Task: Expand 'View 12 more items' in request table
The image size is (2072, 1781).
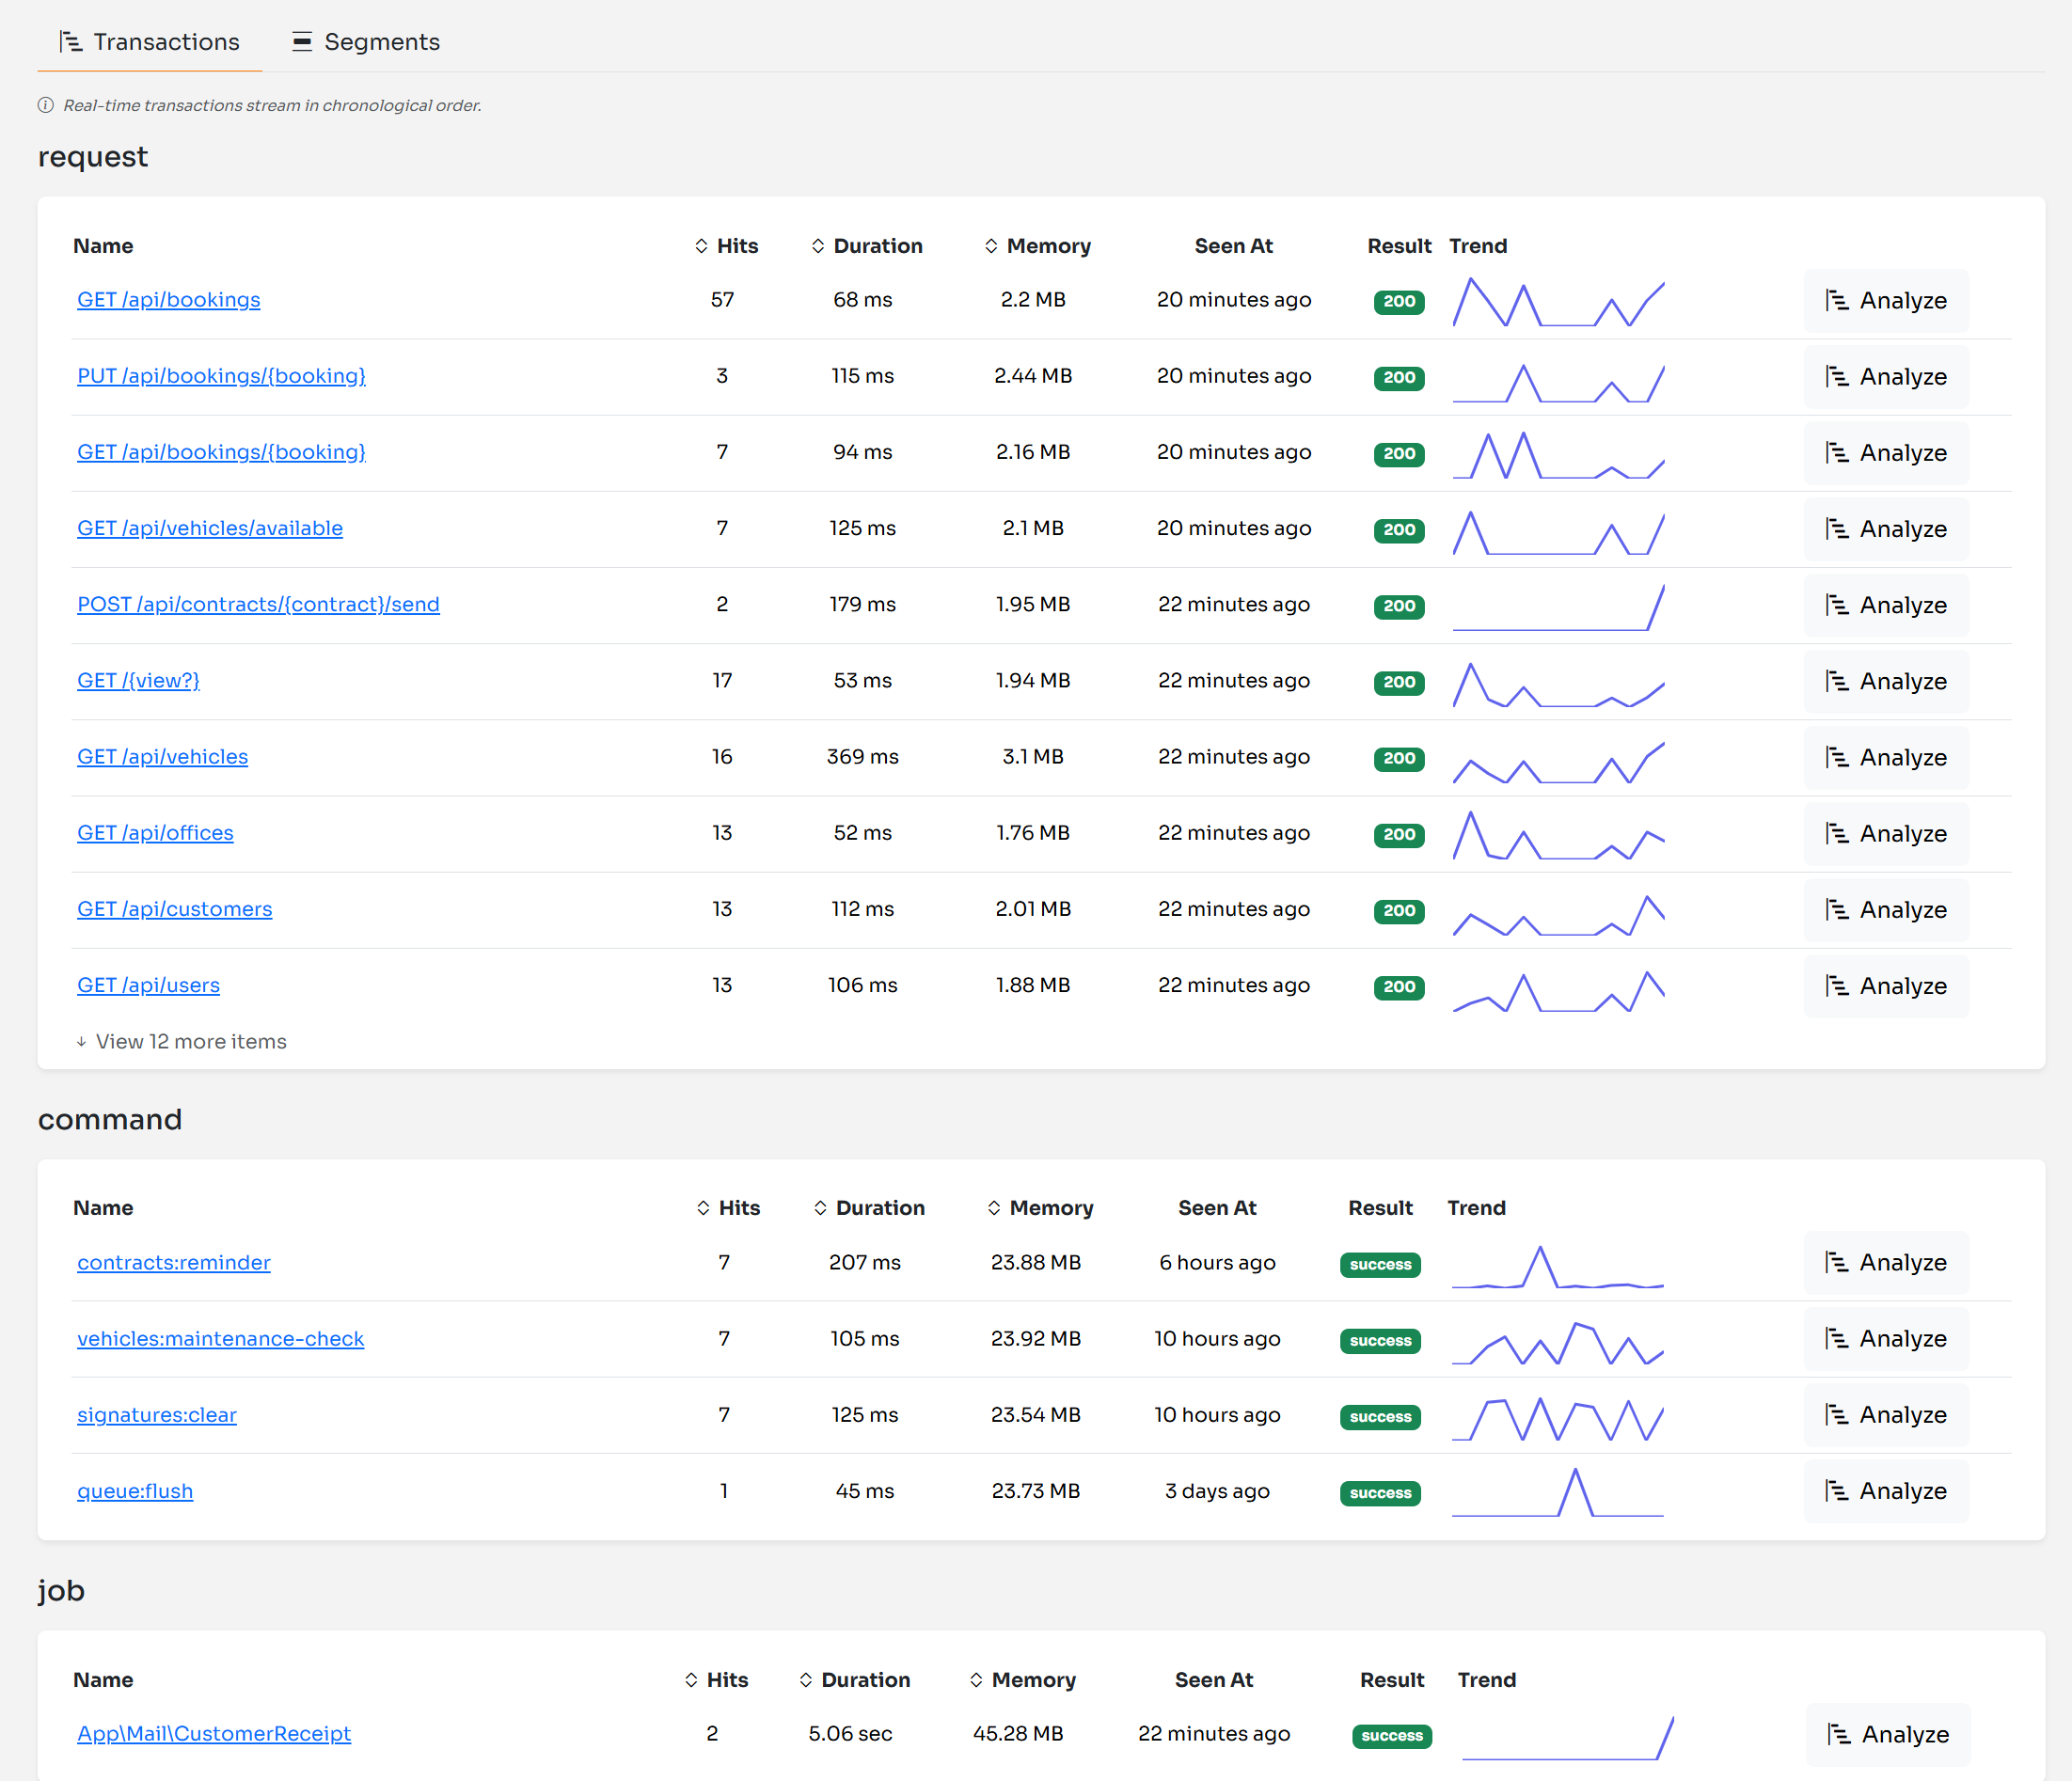Action: [180, 1041]
